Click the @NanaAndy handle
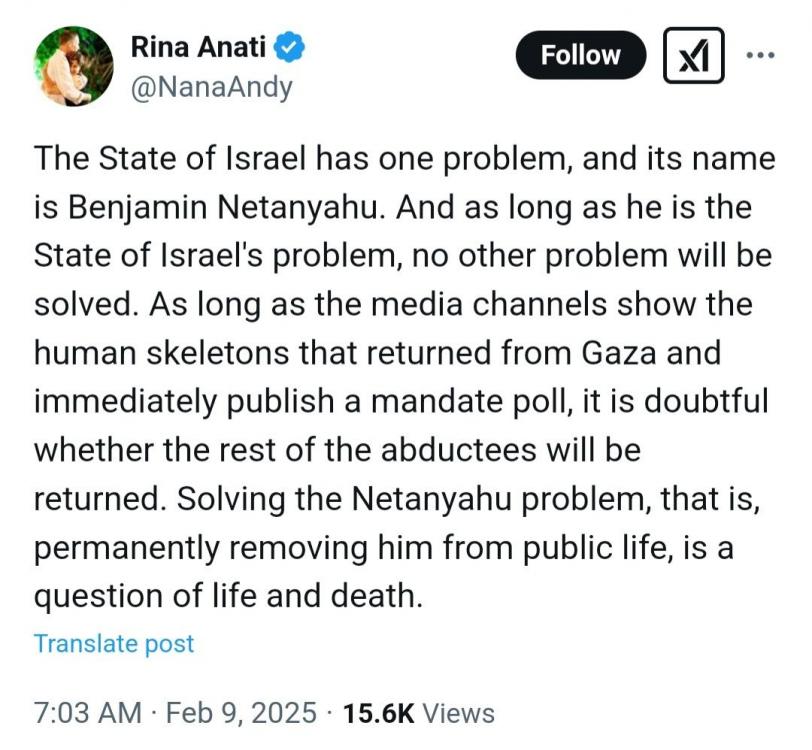 (211, 86)
